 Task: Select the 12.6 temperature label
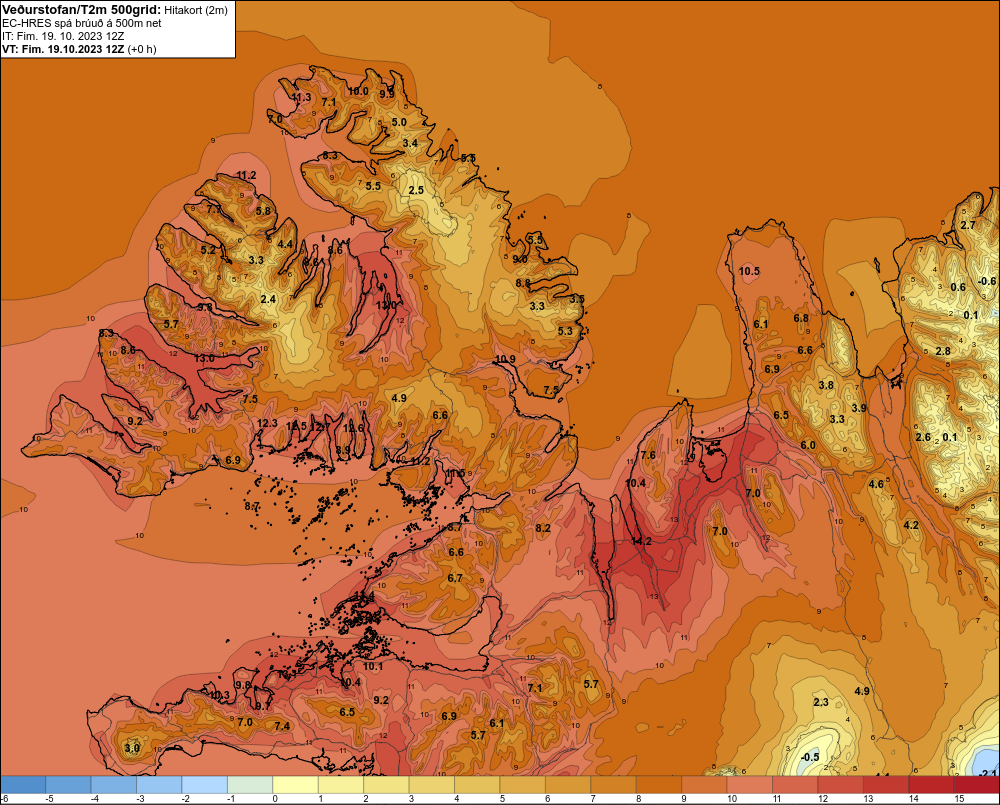tap(353, 428)
